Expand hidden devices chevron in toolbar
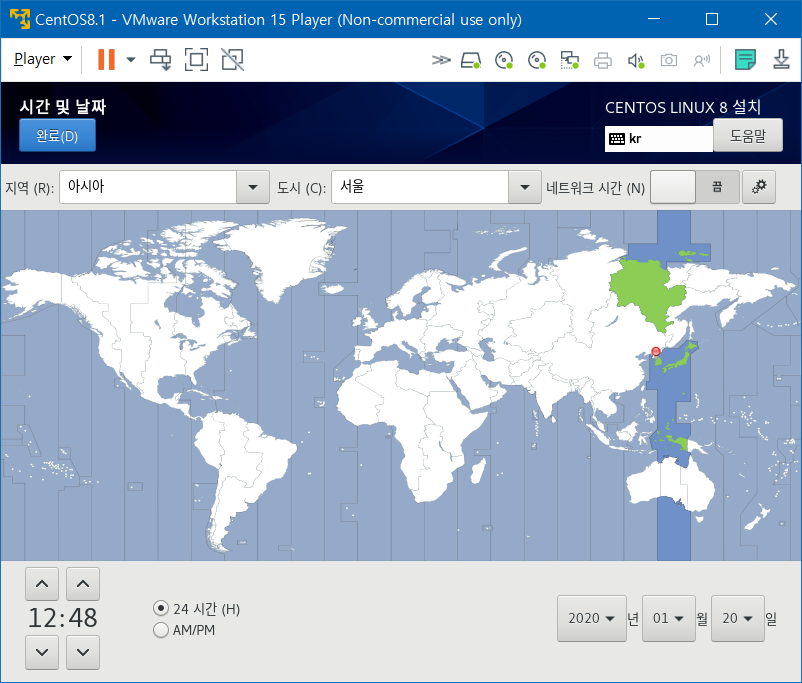The image size is (802, 683). [441, 60]
